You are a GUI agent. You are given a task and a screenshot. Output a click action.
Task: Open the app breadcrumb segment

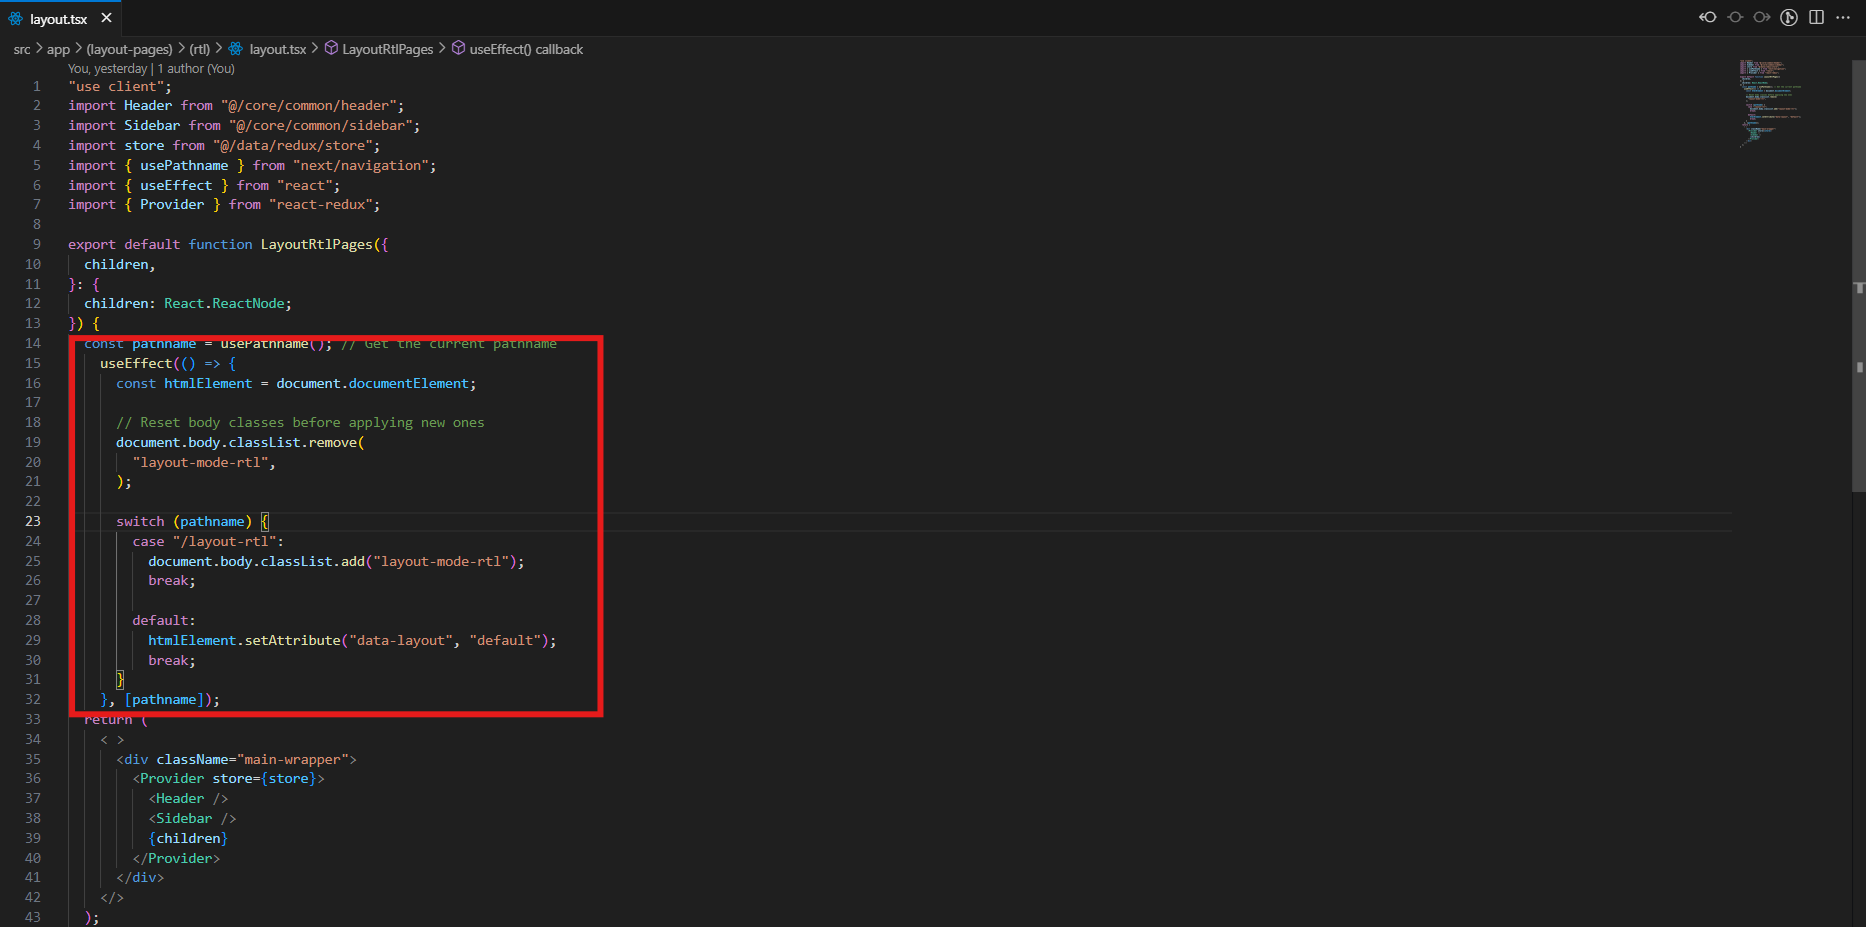click(x=58, y=49)
